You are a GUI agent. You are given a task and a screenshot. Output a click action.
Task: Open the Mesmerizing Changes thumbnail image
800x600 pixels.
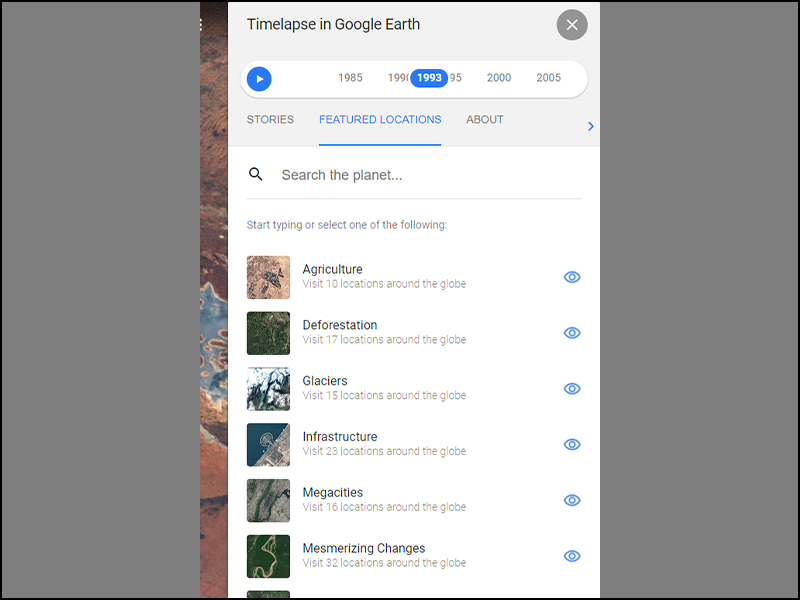point(268,556)
